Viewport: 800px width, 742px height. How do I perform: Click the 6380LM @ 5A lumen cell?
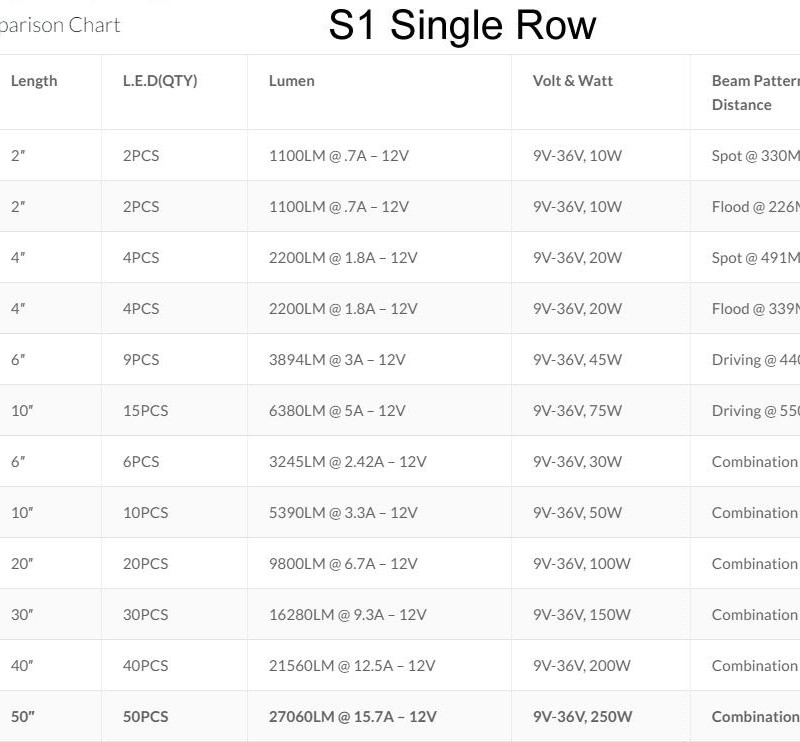(x=337, y=411)
